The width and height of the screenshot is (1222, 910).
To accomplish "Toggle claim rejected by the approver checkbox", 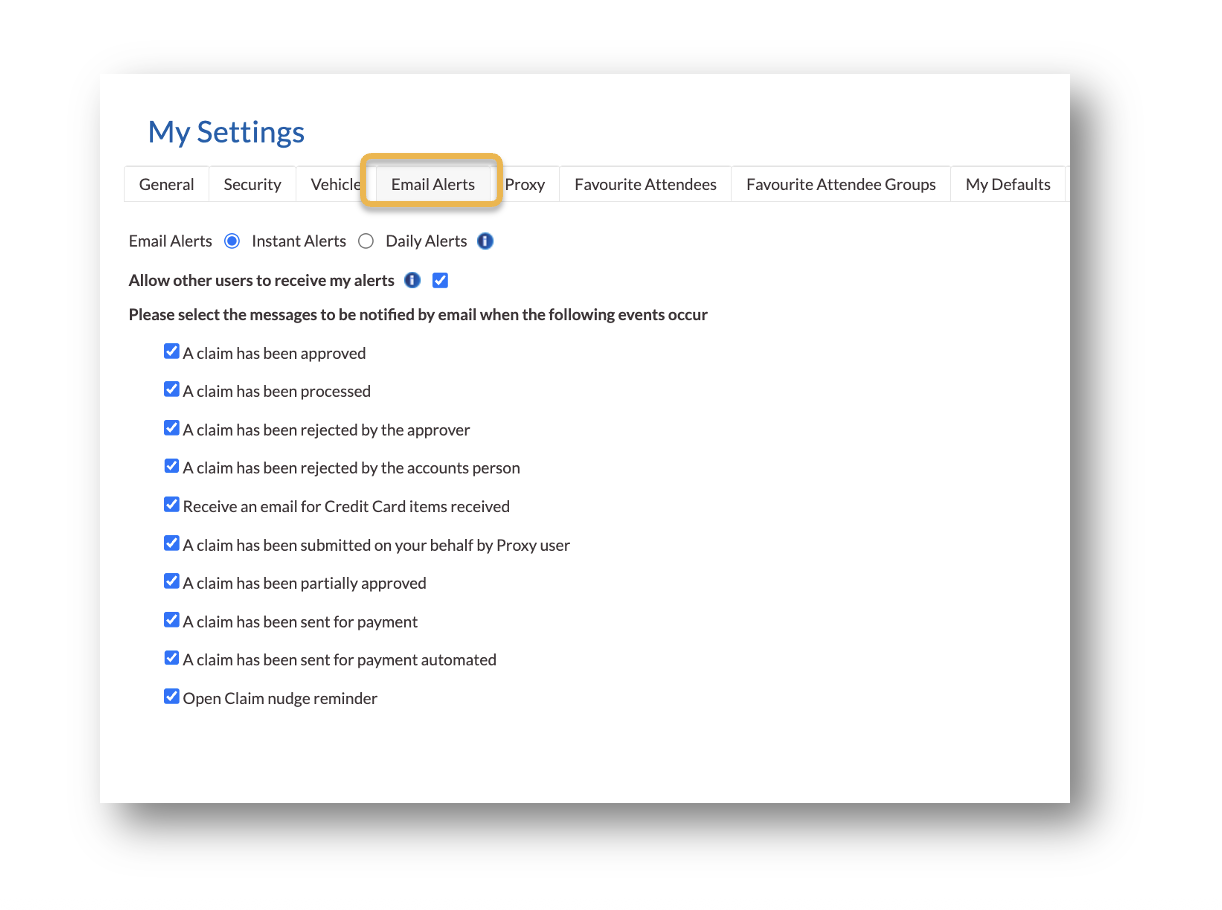I will (x=172, y=428).
